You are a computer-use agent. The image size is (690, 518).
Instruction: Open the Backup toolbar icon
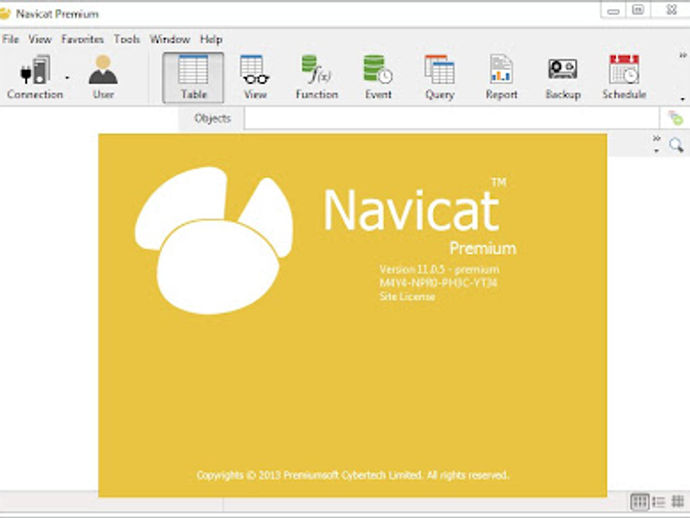[x=563, y=77]
